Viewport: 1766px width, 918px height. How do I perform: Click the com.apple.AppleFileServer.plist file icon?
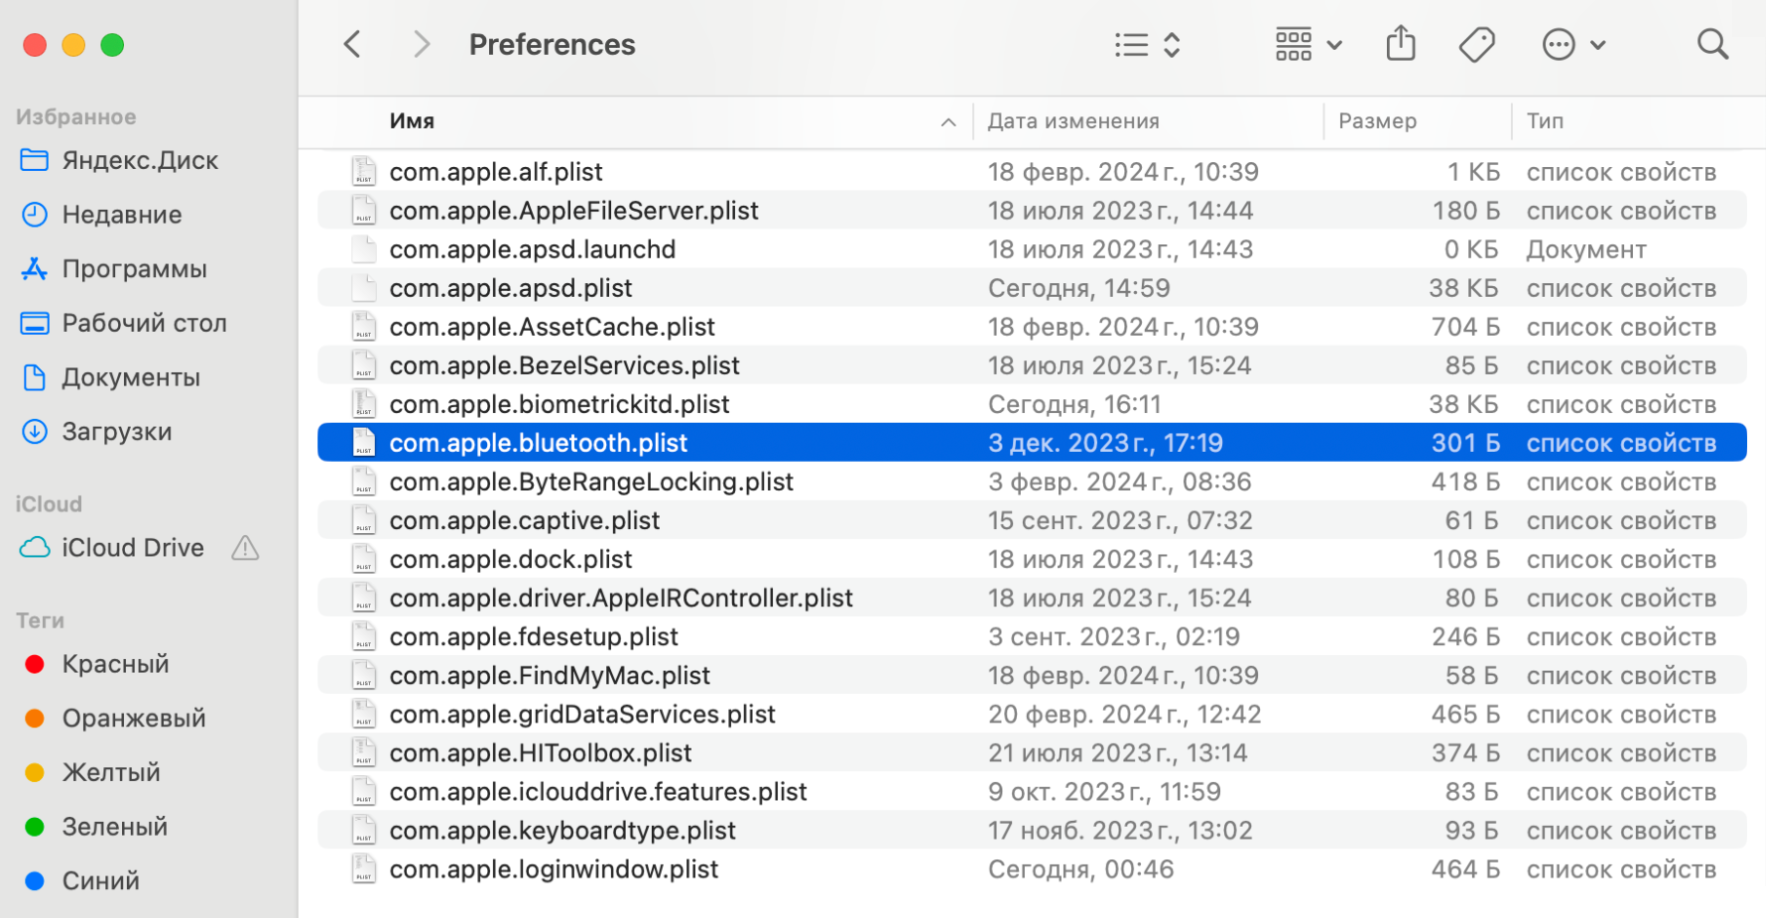364,210
